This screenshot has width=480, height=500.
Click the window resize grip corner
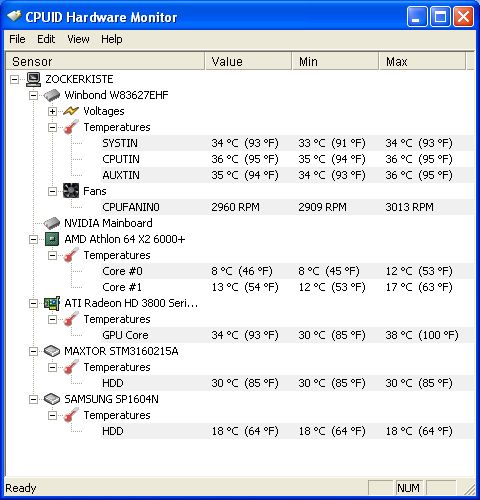469,489
